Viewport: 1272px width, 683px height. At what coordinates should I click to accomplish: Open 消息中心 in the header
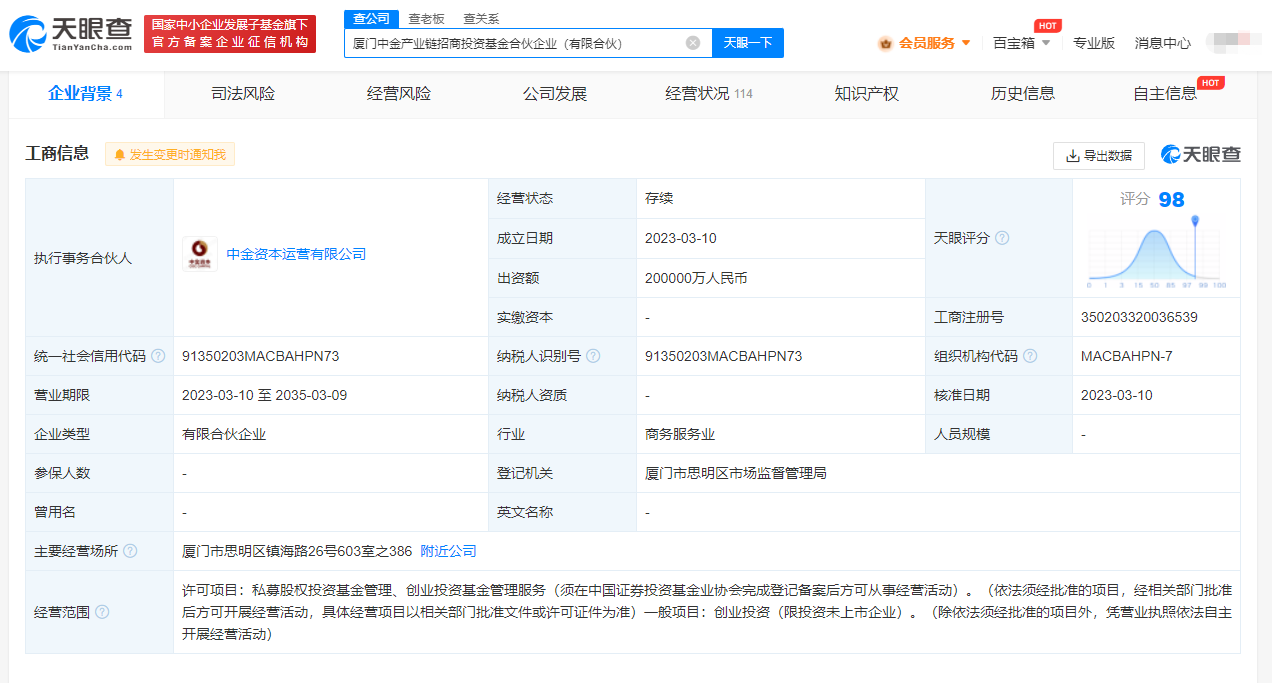pyautogui.click(x=1163, y=43)
